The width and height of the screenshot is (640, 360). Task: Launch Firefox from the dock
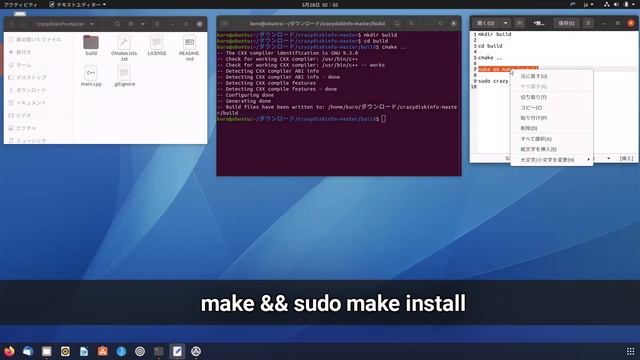tap(9, 351)
